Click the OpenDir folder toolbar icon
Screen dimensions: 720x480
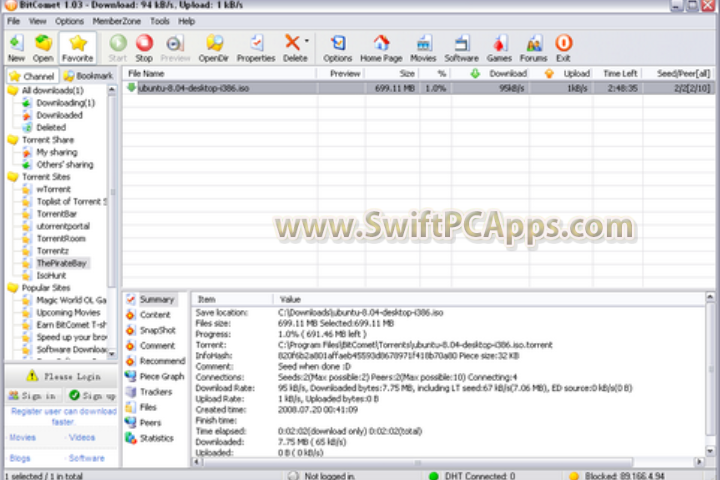coord(214,48)
